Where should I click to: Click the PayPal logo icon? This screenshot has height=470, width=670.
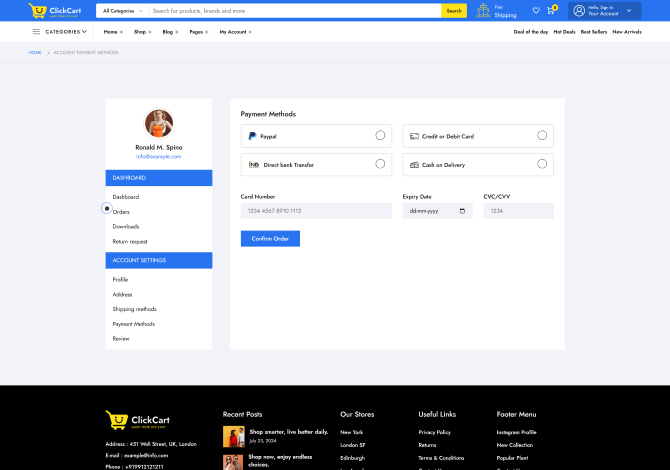pos(252,136)
